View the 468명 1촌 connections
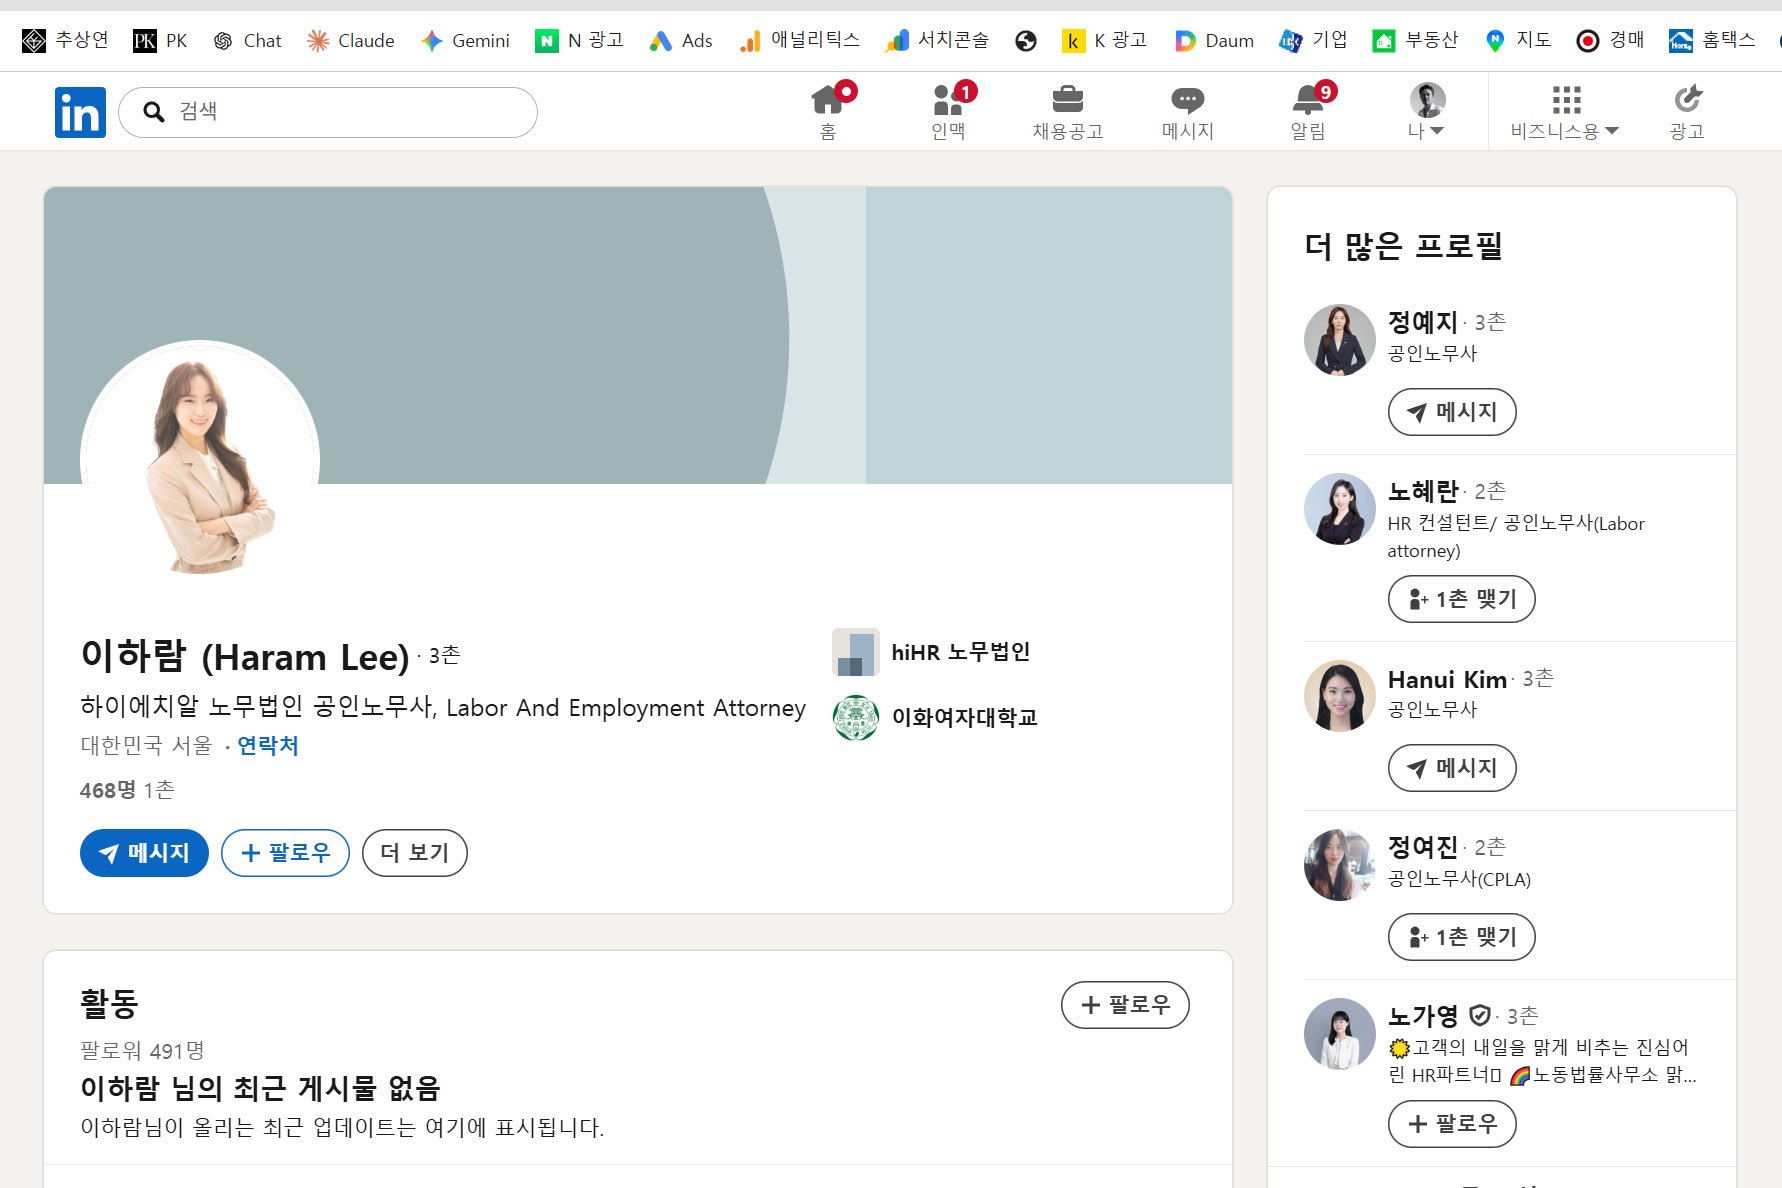 tap(127, 790)
